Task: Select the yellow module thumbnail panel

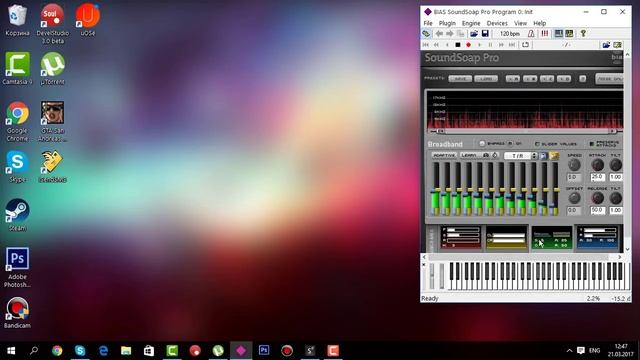Action: (x=506, y=238)
